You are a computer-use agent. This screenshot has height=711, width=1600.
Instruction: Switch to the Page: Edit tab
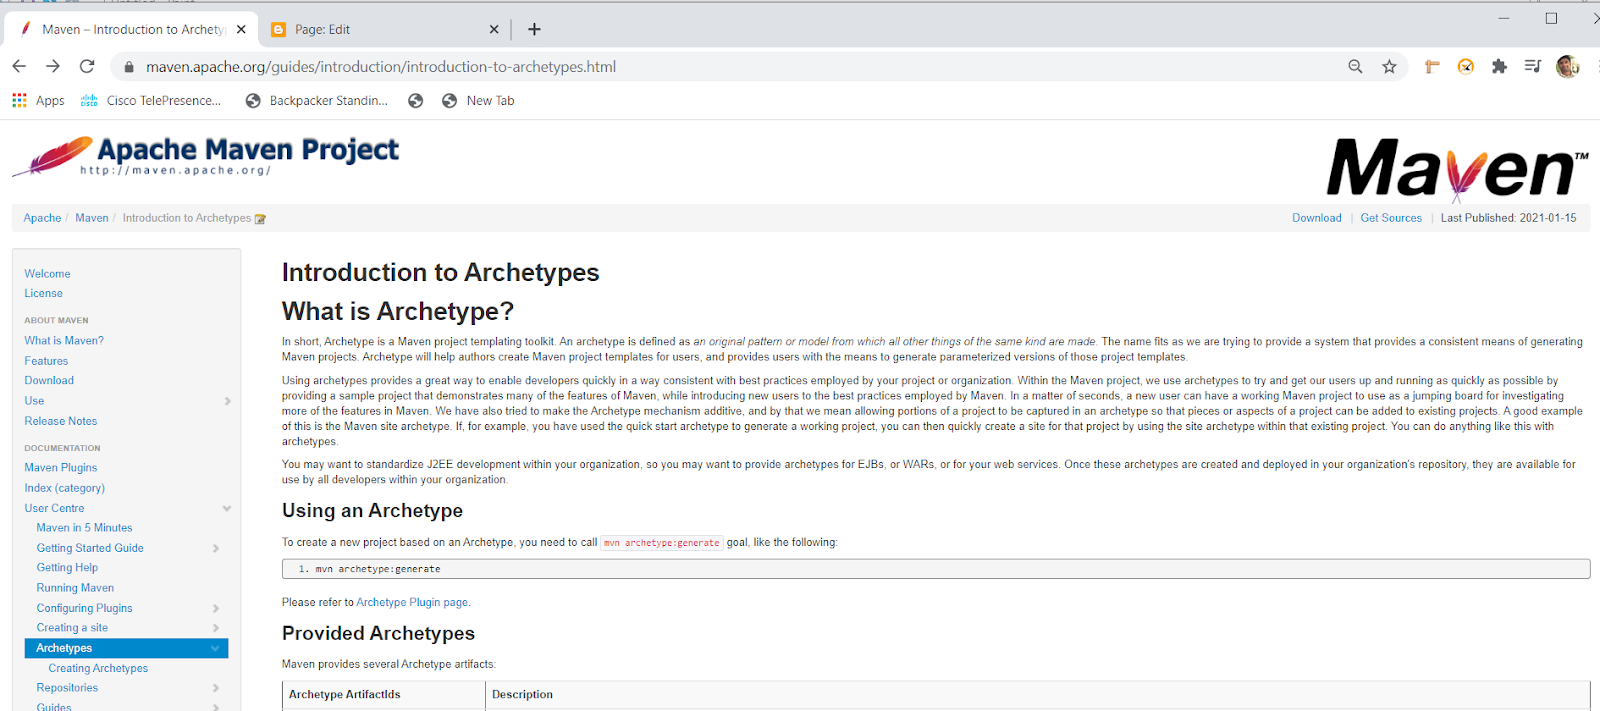click(385, 29)
